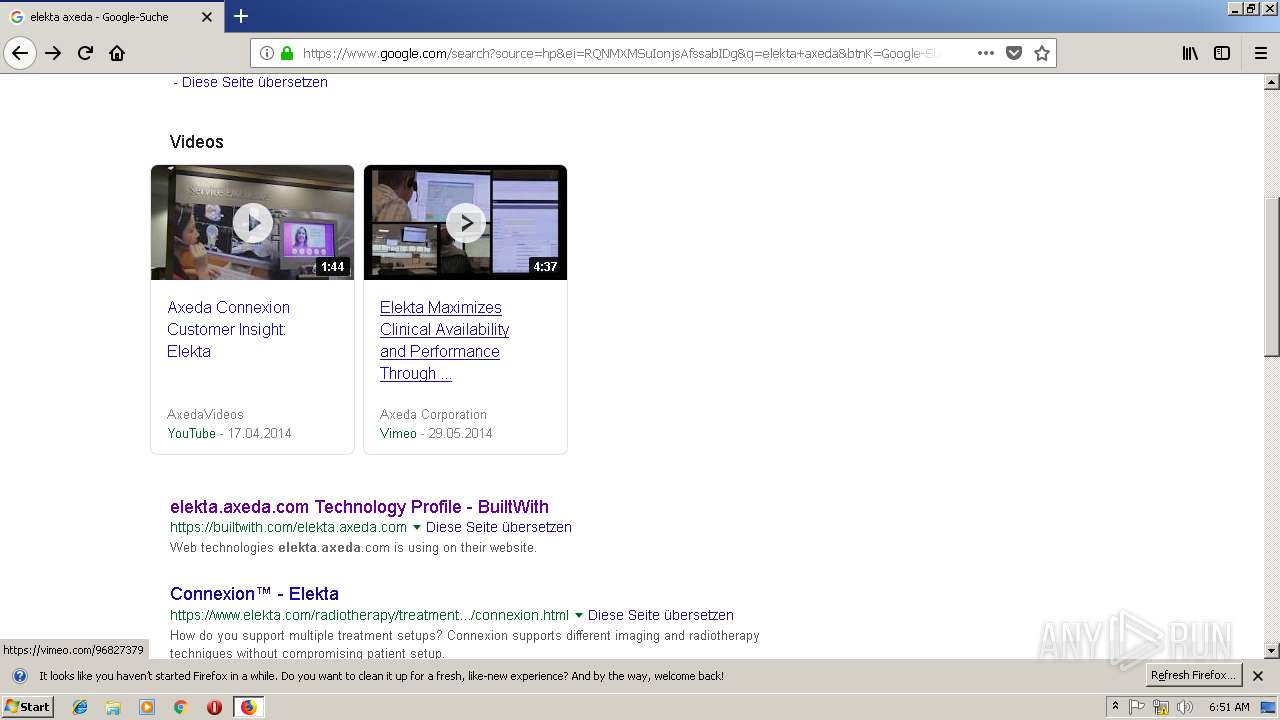Click the volume speaker tray icon
The height and width of the screenshot is (720, 1280).
click(1185, 707)
